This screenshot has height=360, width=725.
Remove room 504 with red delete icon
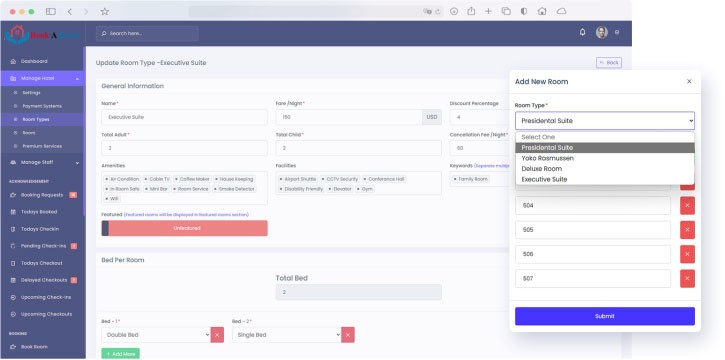coord(687,206)
